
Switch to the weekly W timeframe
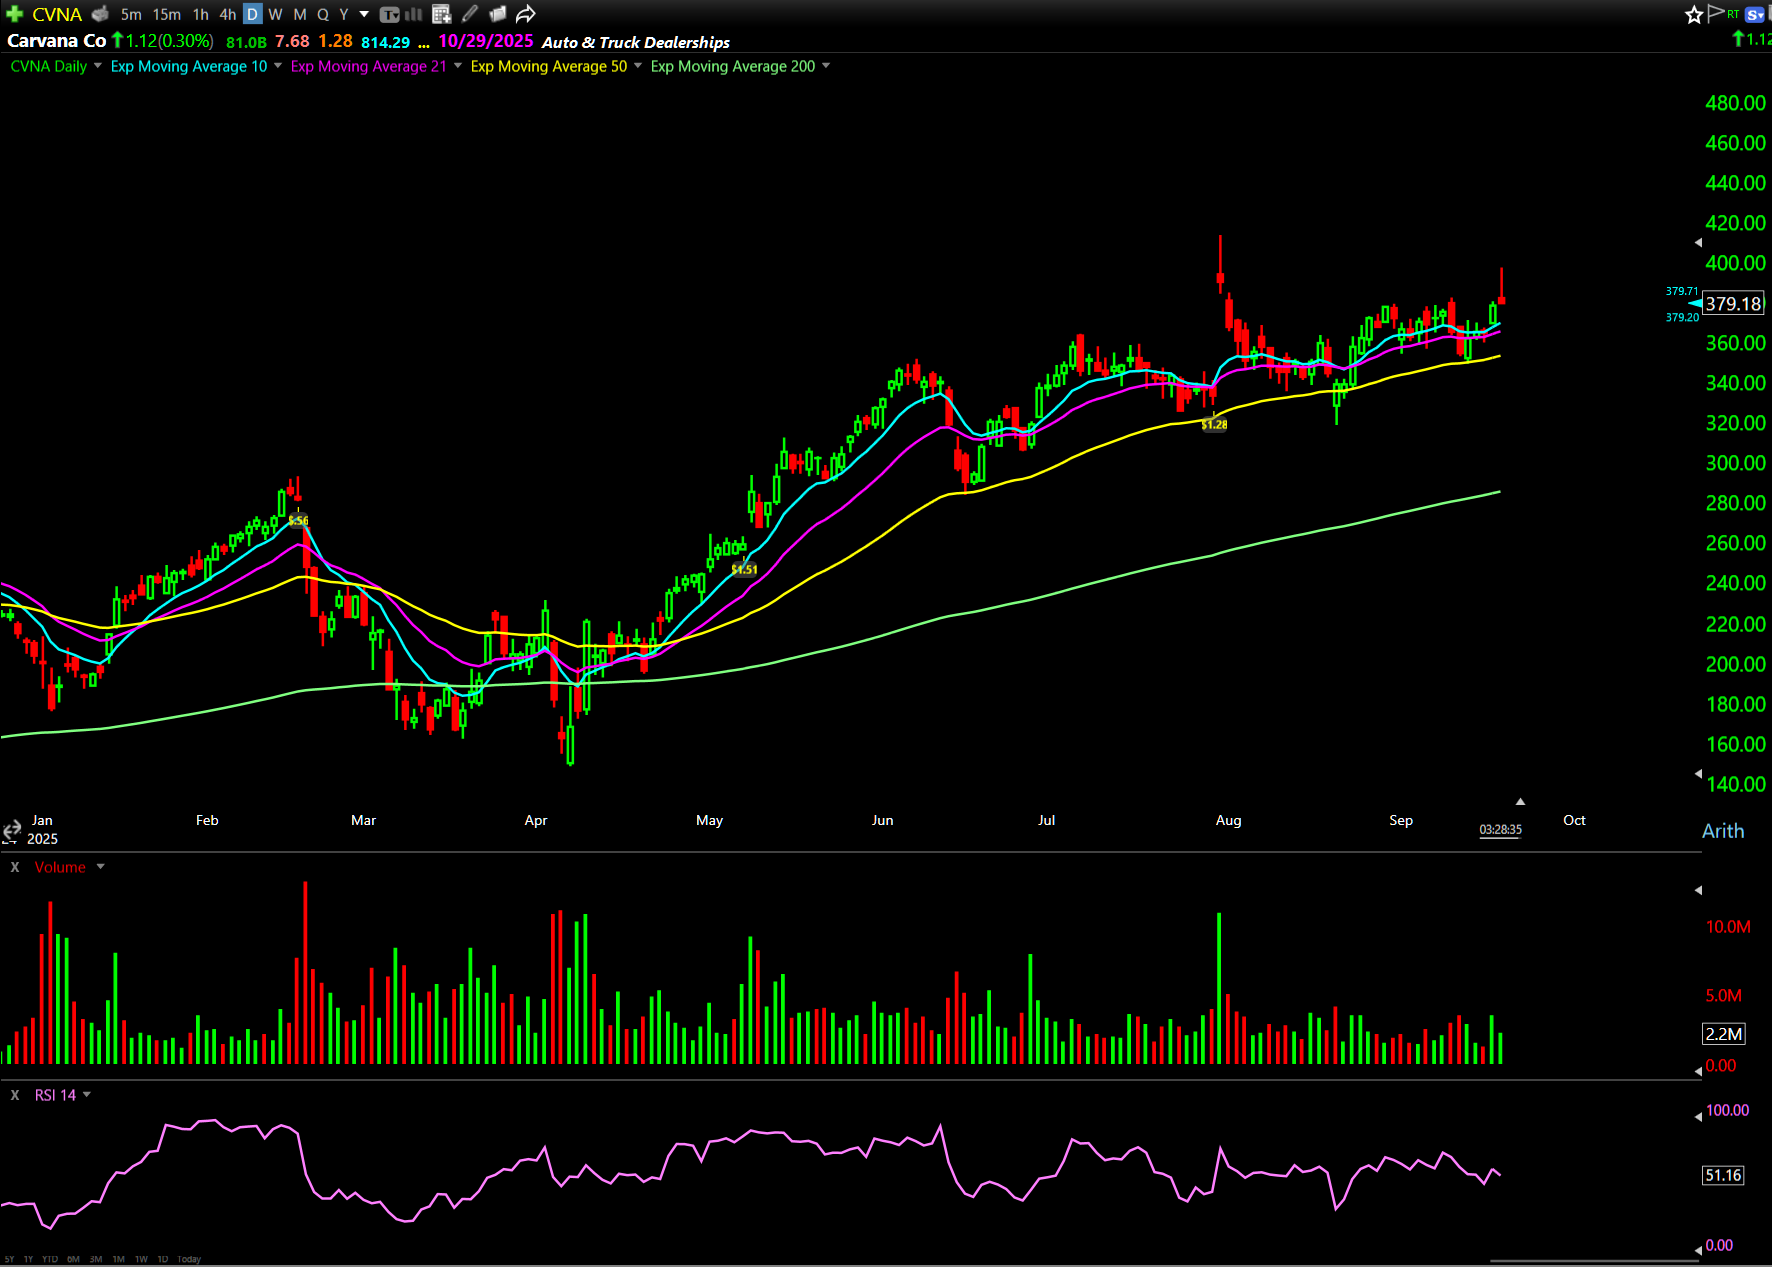point(275,14)
